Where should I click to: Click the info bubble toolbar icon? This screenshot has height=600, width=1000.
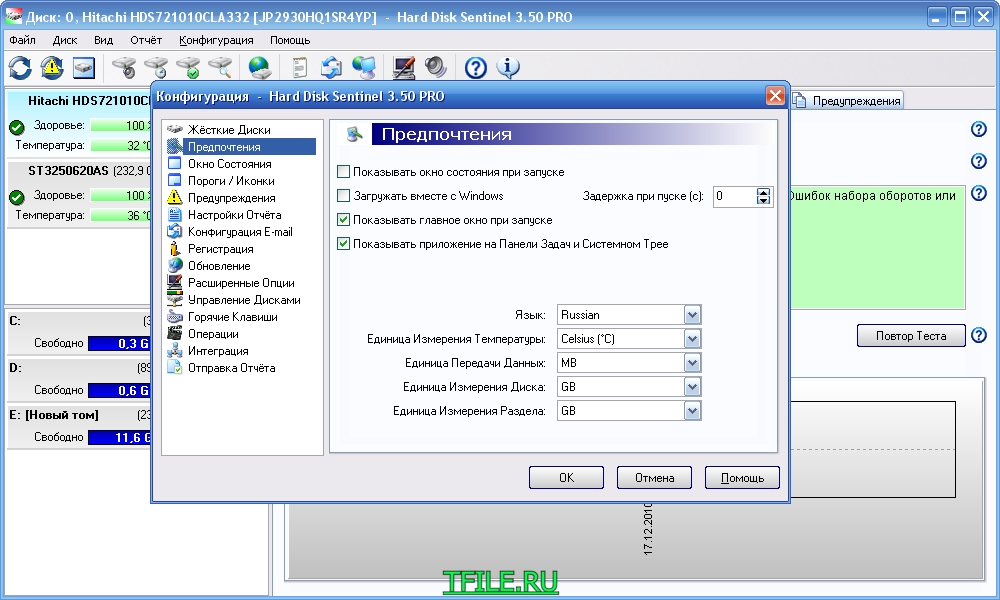[x=508, y=67]
